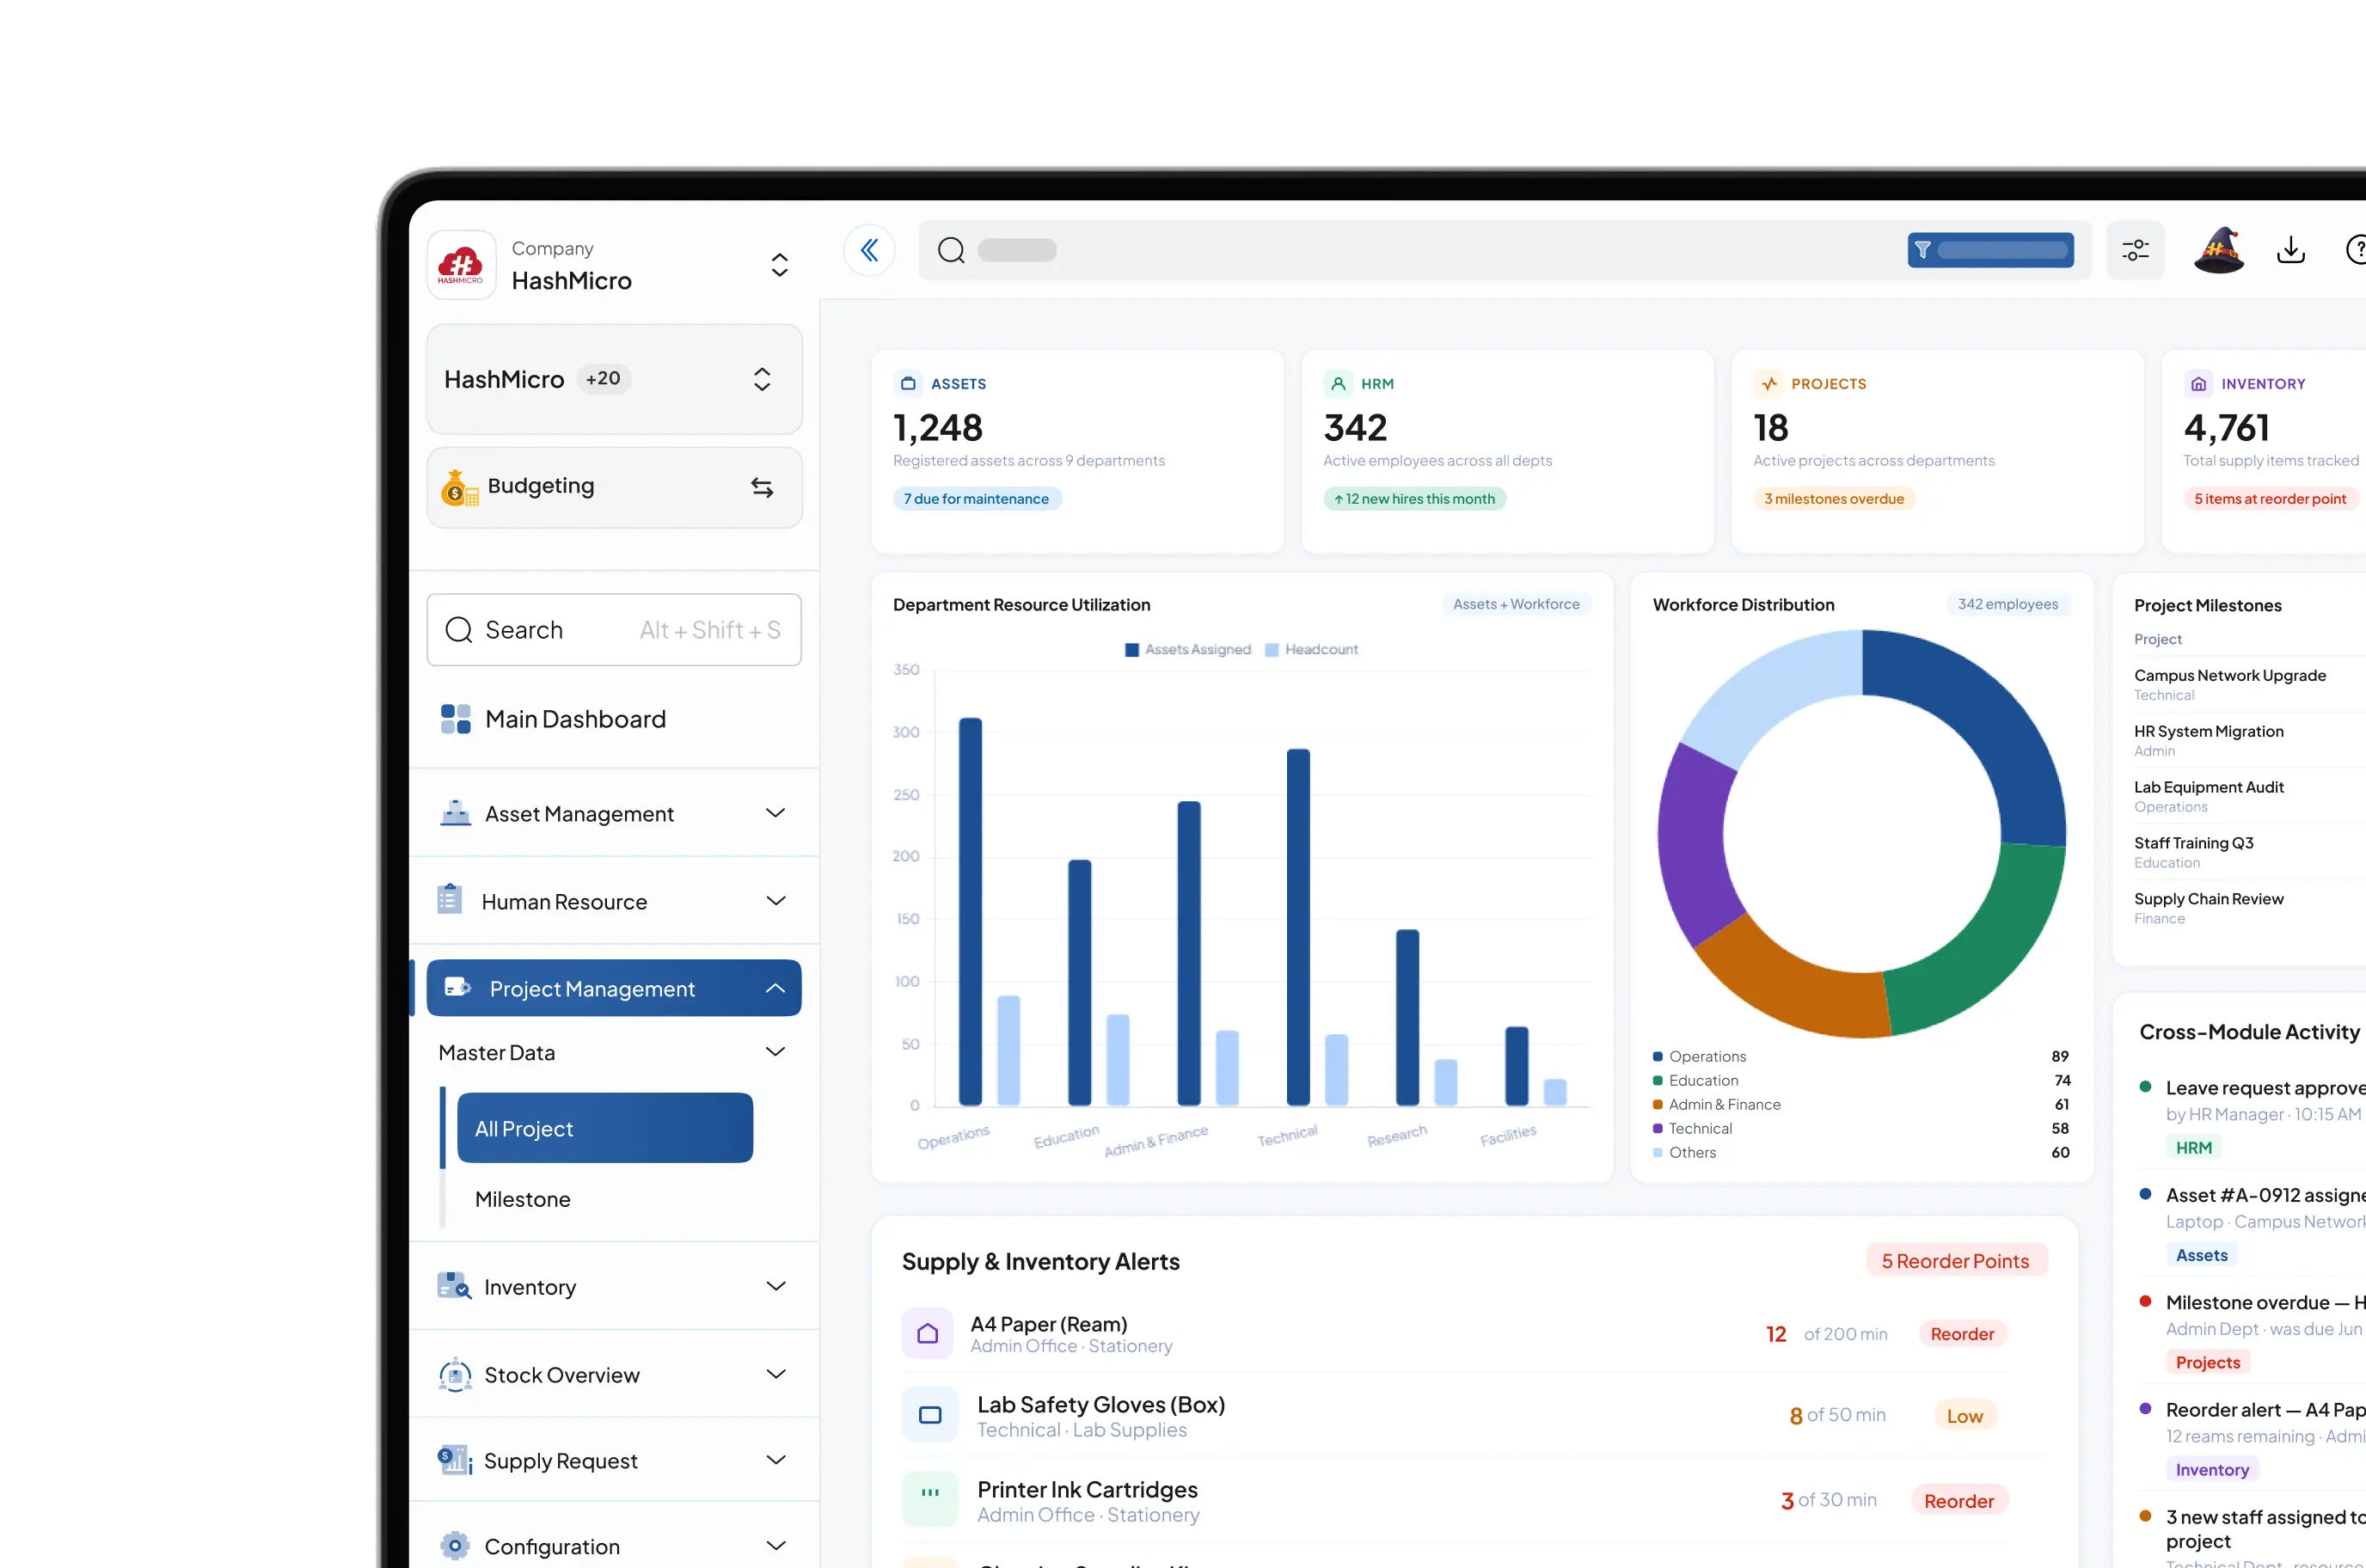Click Education legend color swatch
The height and width of the screenshot is (1568, 2366).
tap(1658, 1080)
